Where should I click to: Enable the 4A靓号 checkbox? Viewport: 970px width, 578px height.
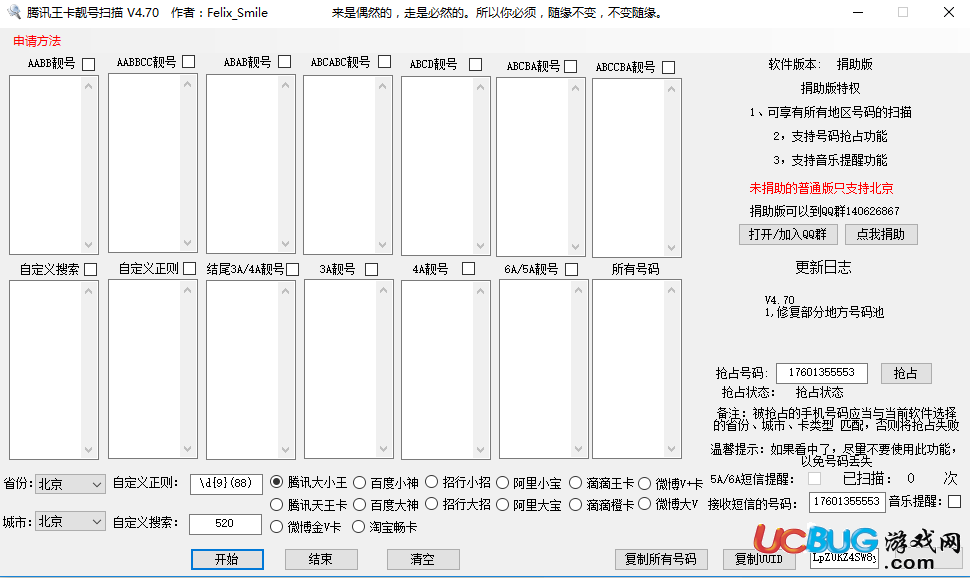coord(468,269)
